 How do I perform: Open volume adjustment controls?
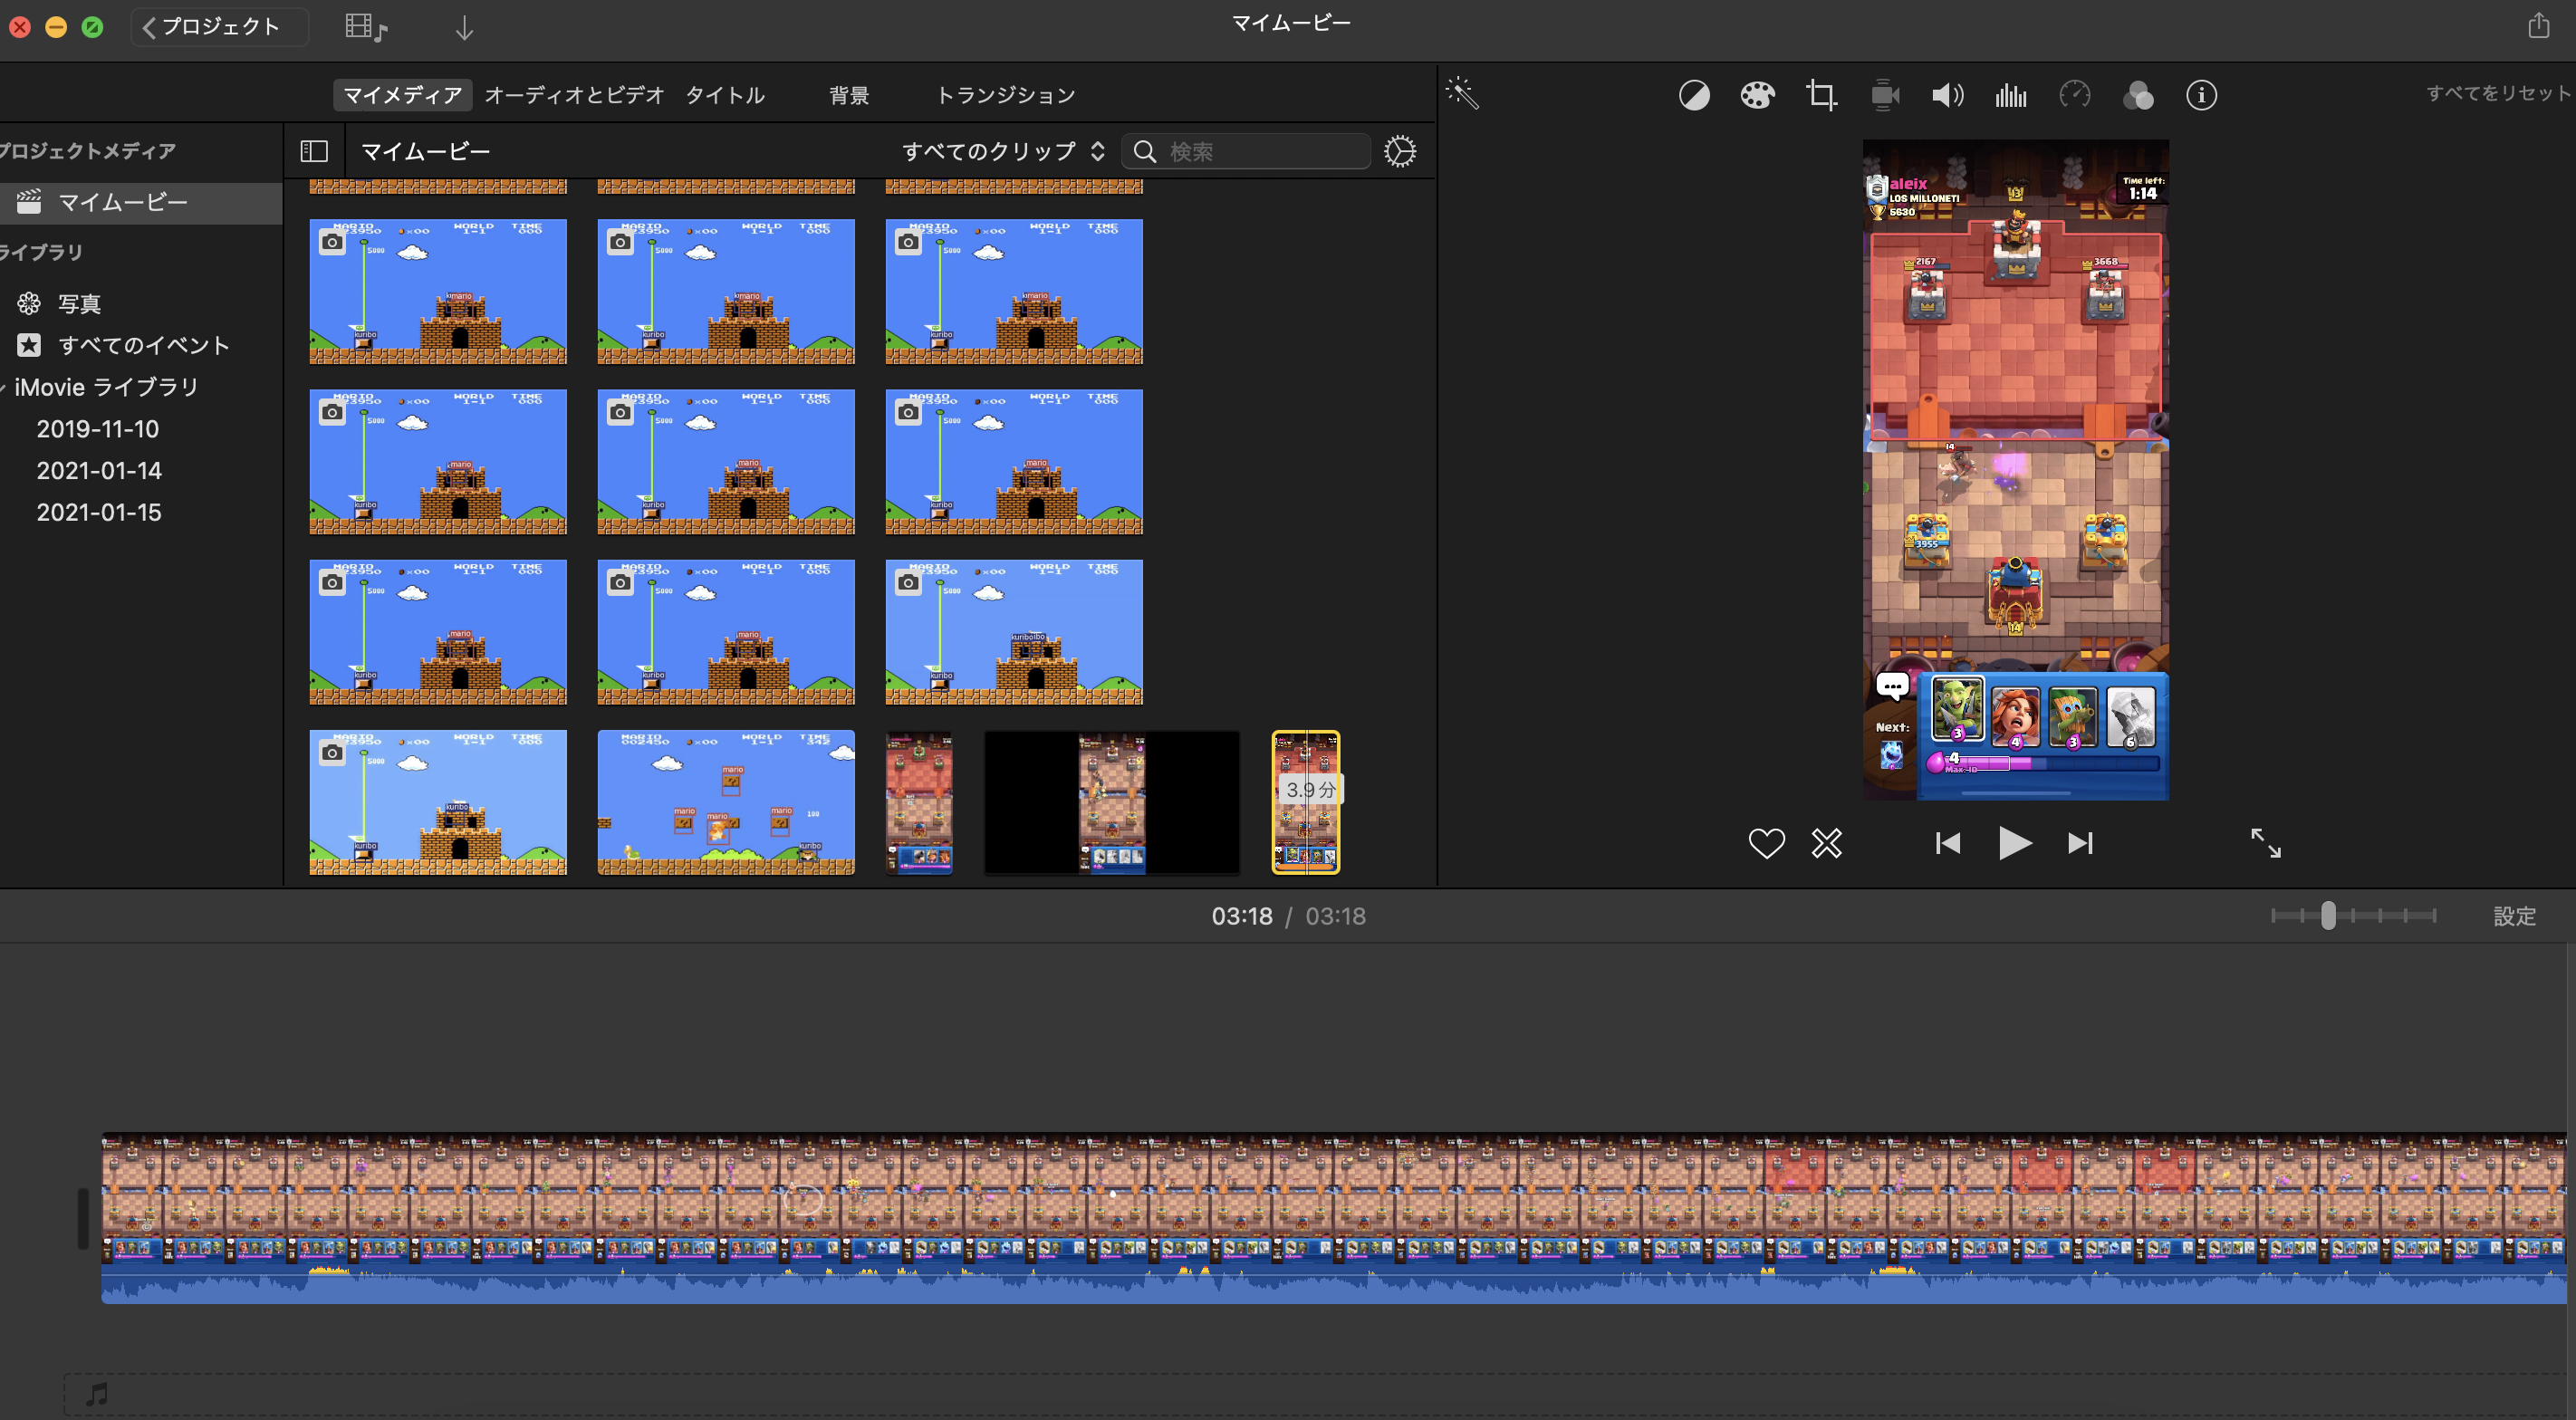coord(1947,96)
